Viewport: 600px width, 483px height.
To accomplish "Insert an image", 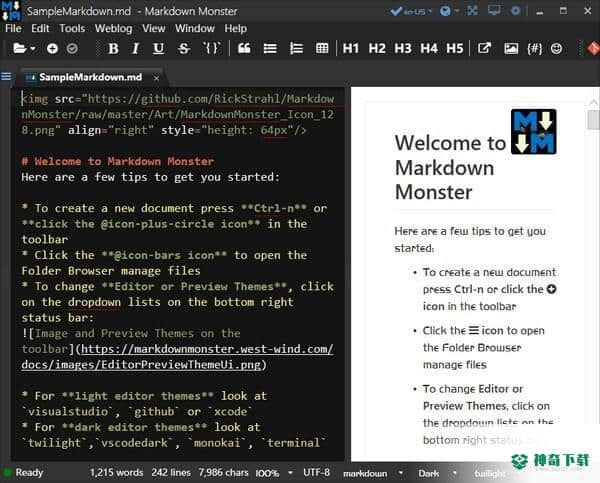I will 511,49.
